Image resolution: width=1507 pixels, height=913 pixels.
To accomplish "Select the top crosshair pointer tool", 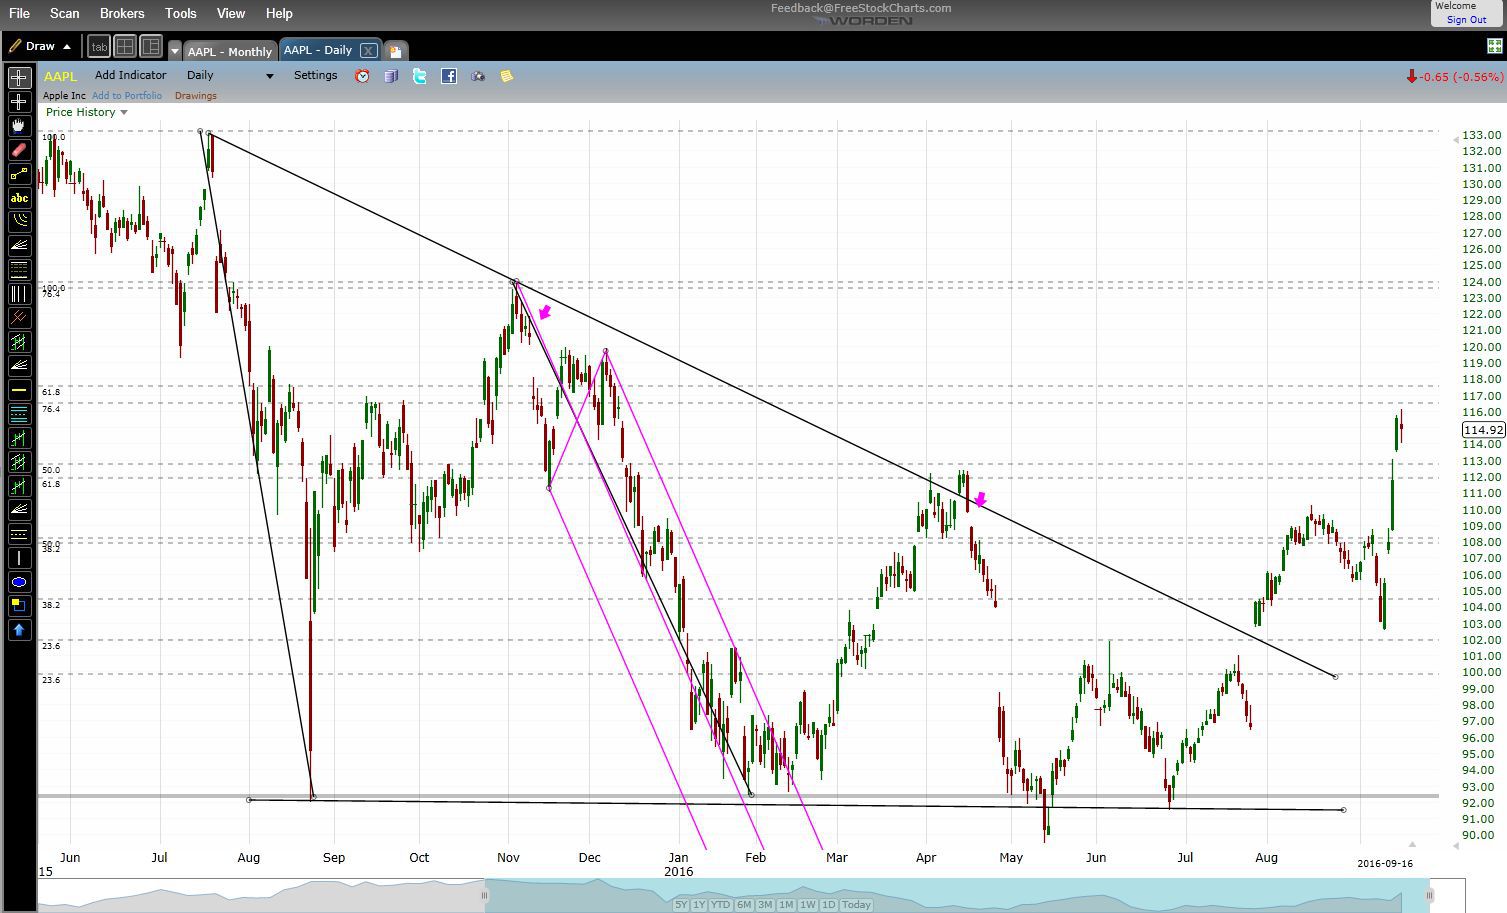I will (x=18, y=78).
